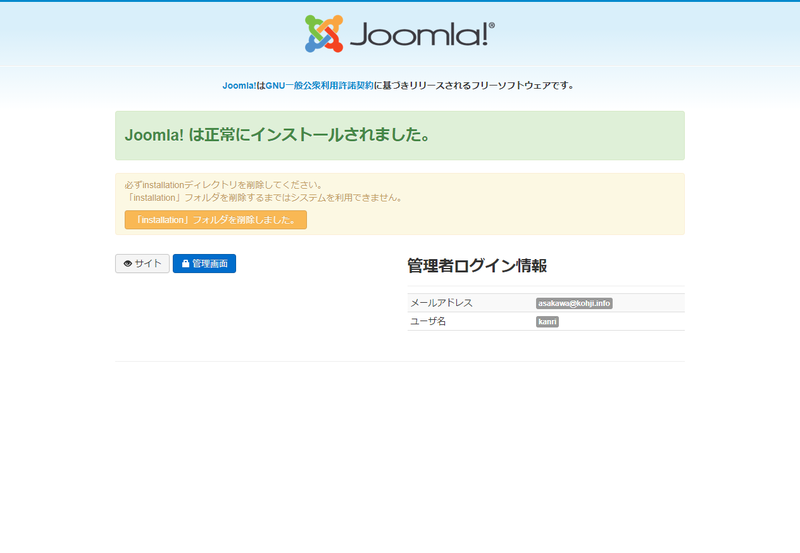
Task: Open the GNU一般公衆利用許諾契約 license link
Action: 319,86
